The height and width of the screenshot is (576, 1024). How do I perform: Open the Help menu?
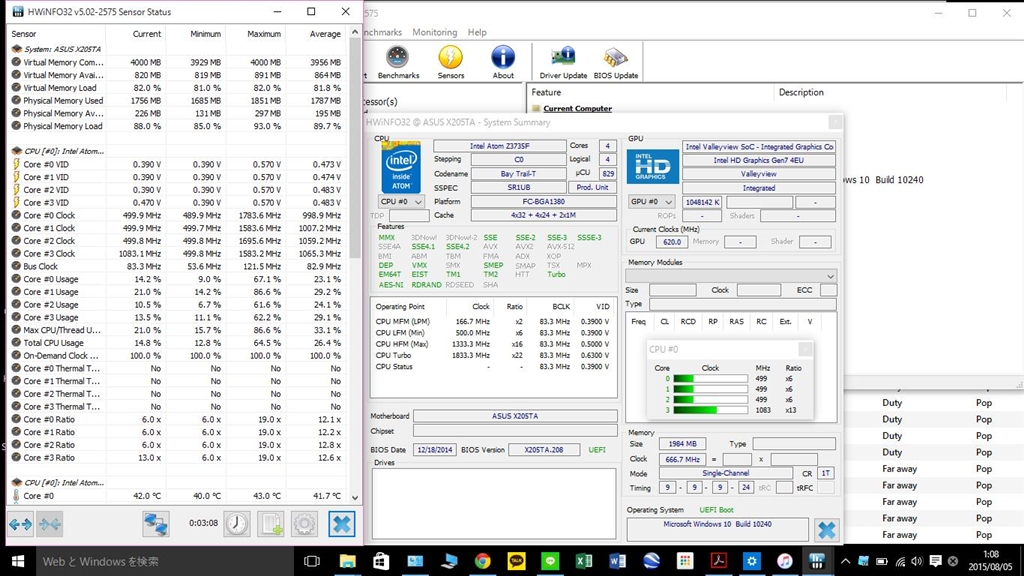pos(477,32)
